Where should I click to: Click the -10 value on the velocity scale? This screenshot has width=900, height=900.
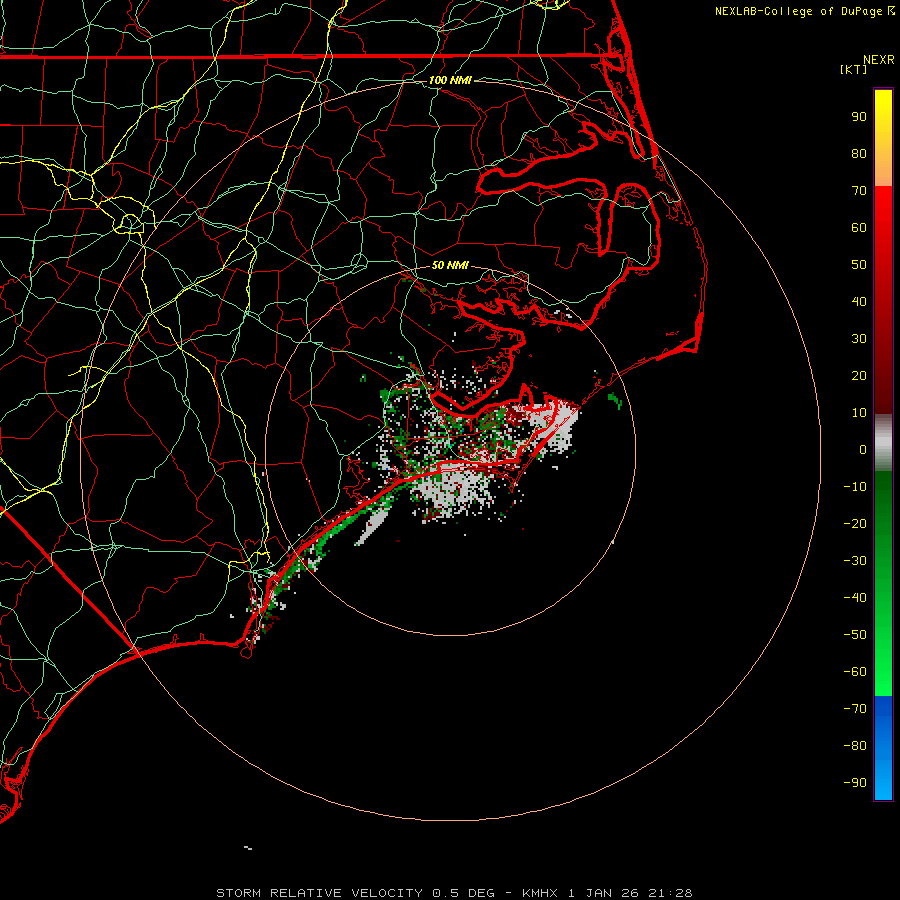pyautogui.click(x=855, y=487)
